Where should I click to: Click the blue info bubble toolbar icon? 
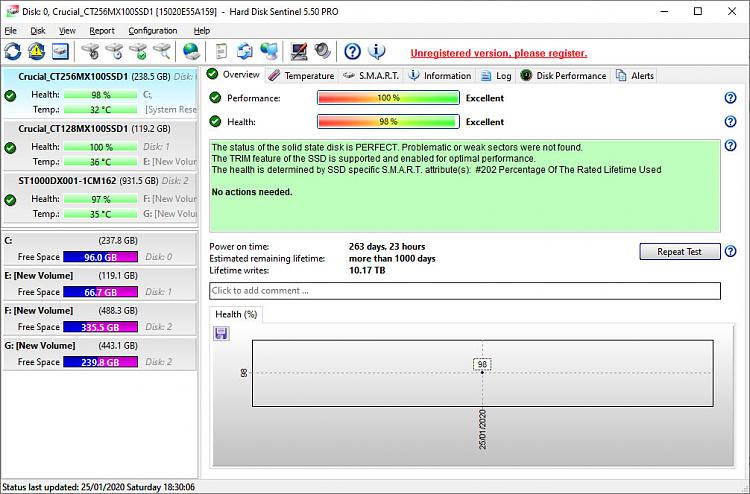[377, 51]
